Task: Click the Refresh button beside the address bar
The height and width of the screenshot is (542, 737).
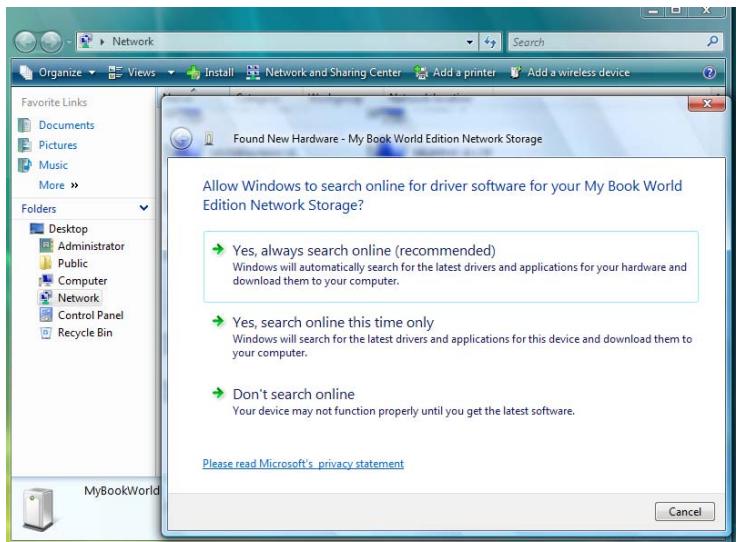Action: point(490,42)
